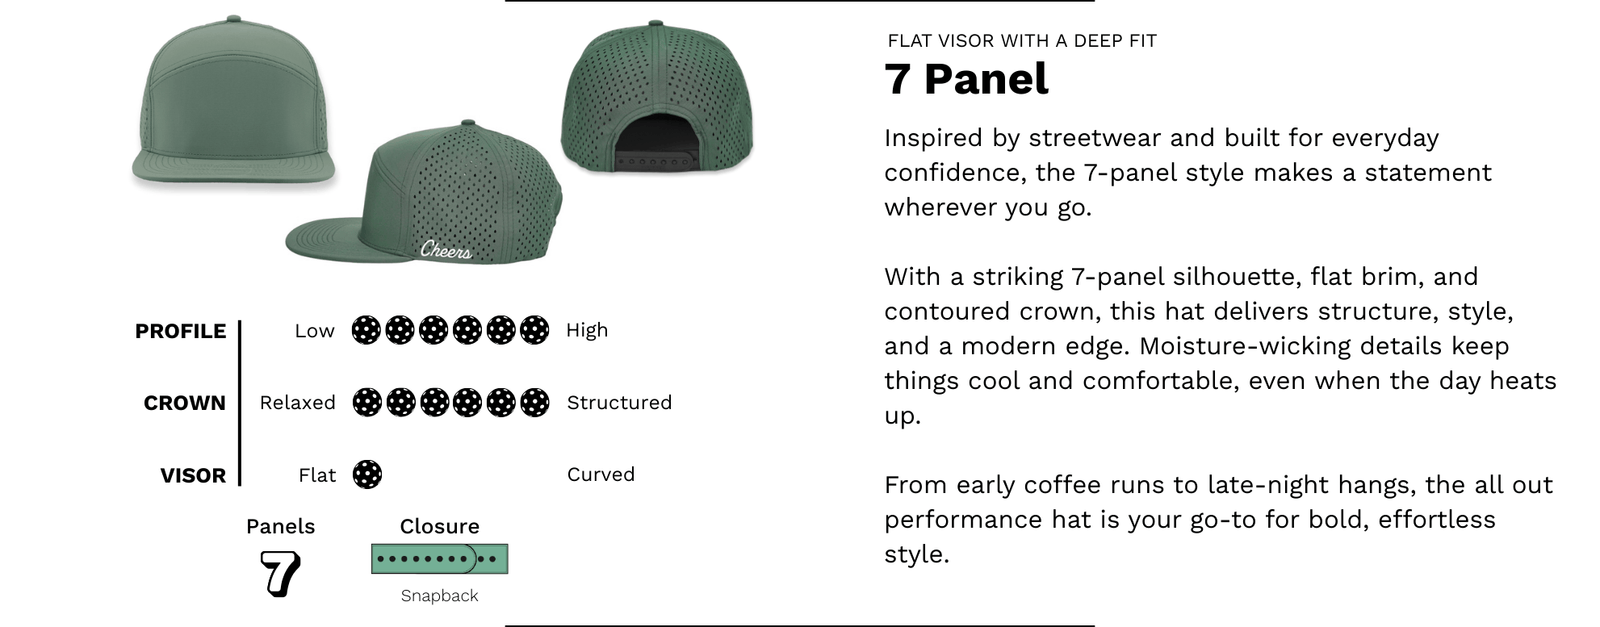Select the first pickleball in the Crown row
Image resolution: width=1600 pixels, height=627 pixels.
tap(367, 402)
